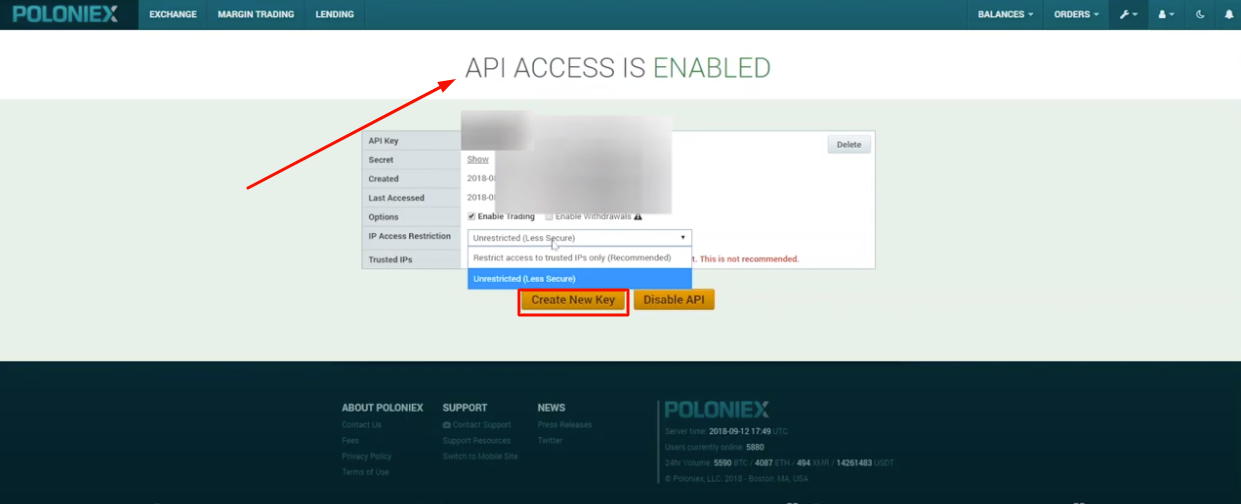
Task: Check the Enable Withdrawals checkbox
Action: point(549,216)
